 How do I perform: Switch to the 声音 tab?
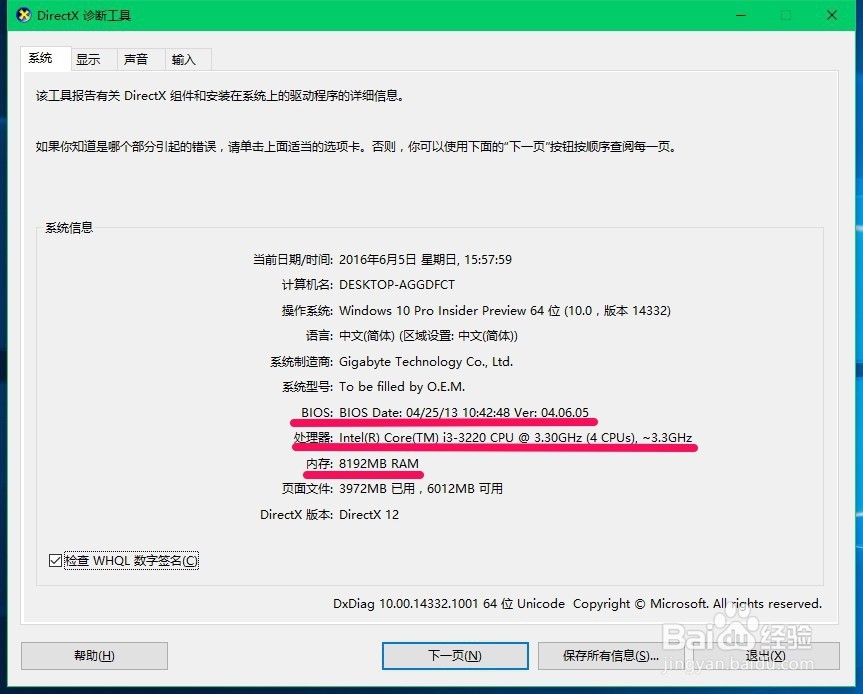click(x=141, y=59)
